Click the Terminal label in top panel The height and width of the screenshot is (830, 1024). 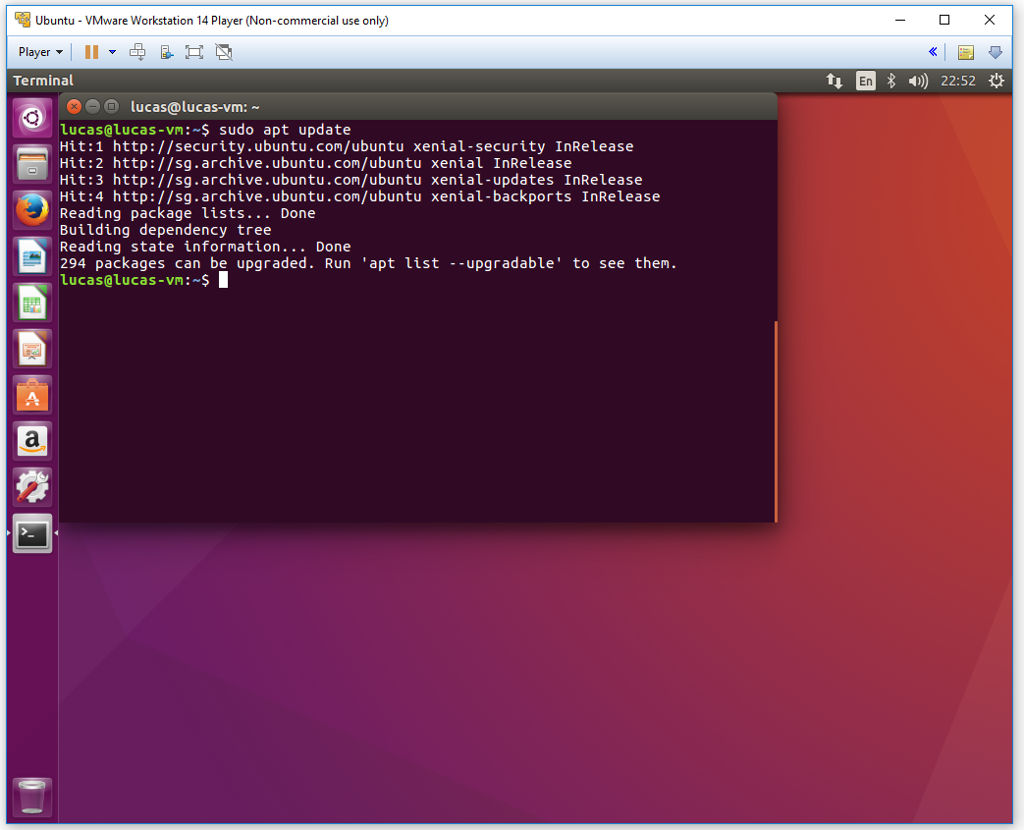pyautogui.click(x=43, y=81)
